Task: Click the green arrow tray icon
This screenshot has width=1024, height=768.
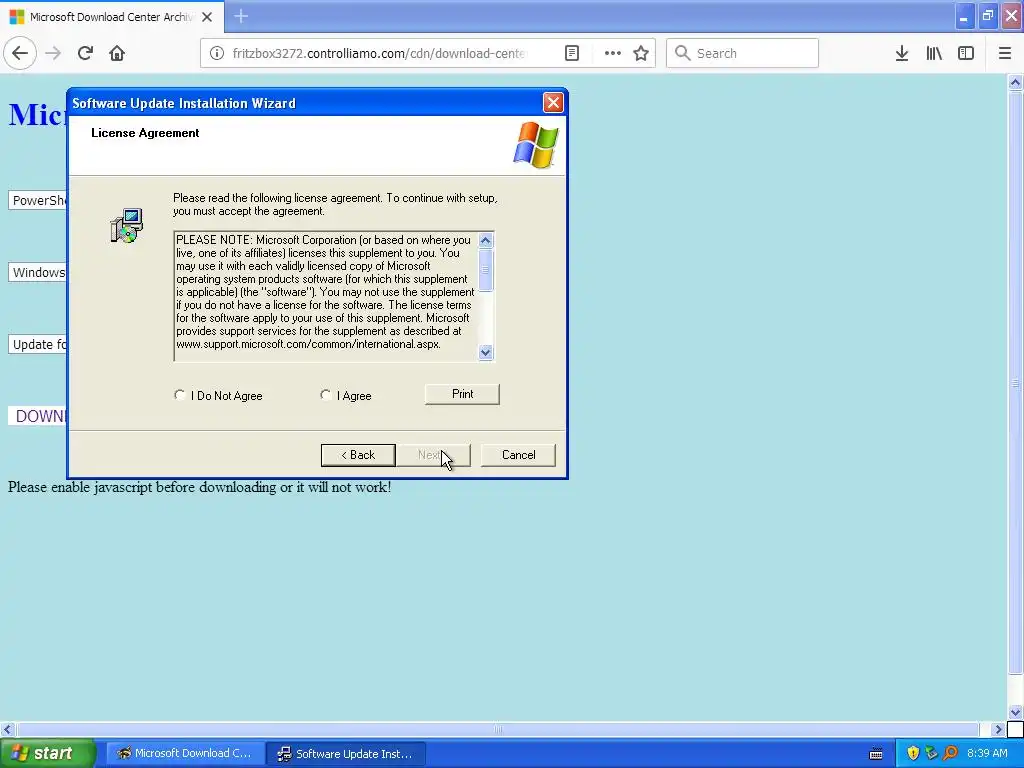Action: (932, 754)
